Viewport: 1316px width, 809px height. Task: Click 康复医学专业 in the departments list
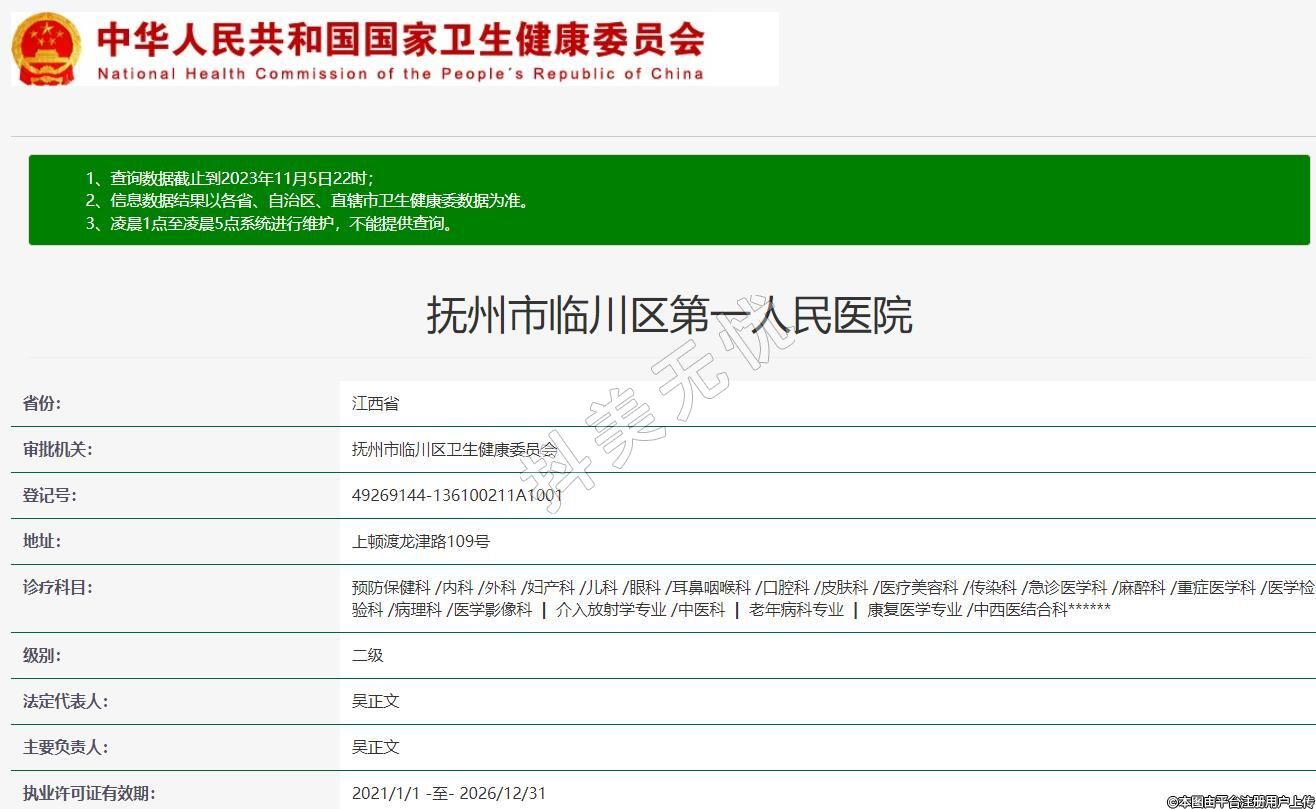point(914,609)
